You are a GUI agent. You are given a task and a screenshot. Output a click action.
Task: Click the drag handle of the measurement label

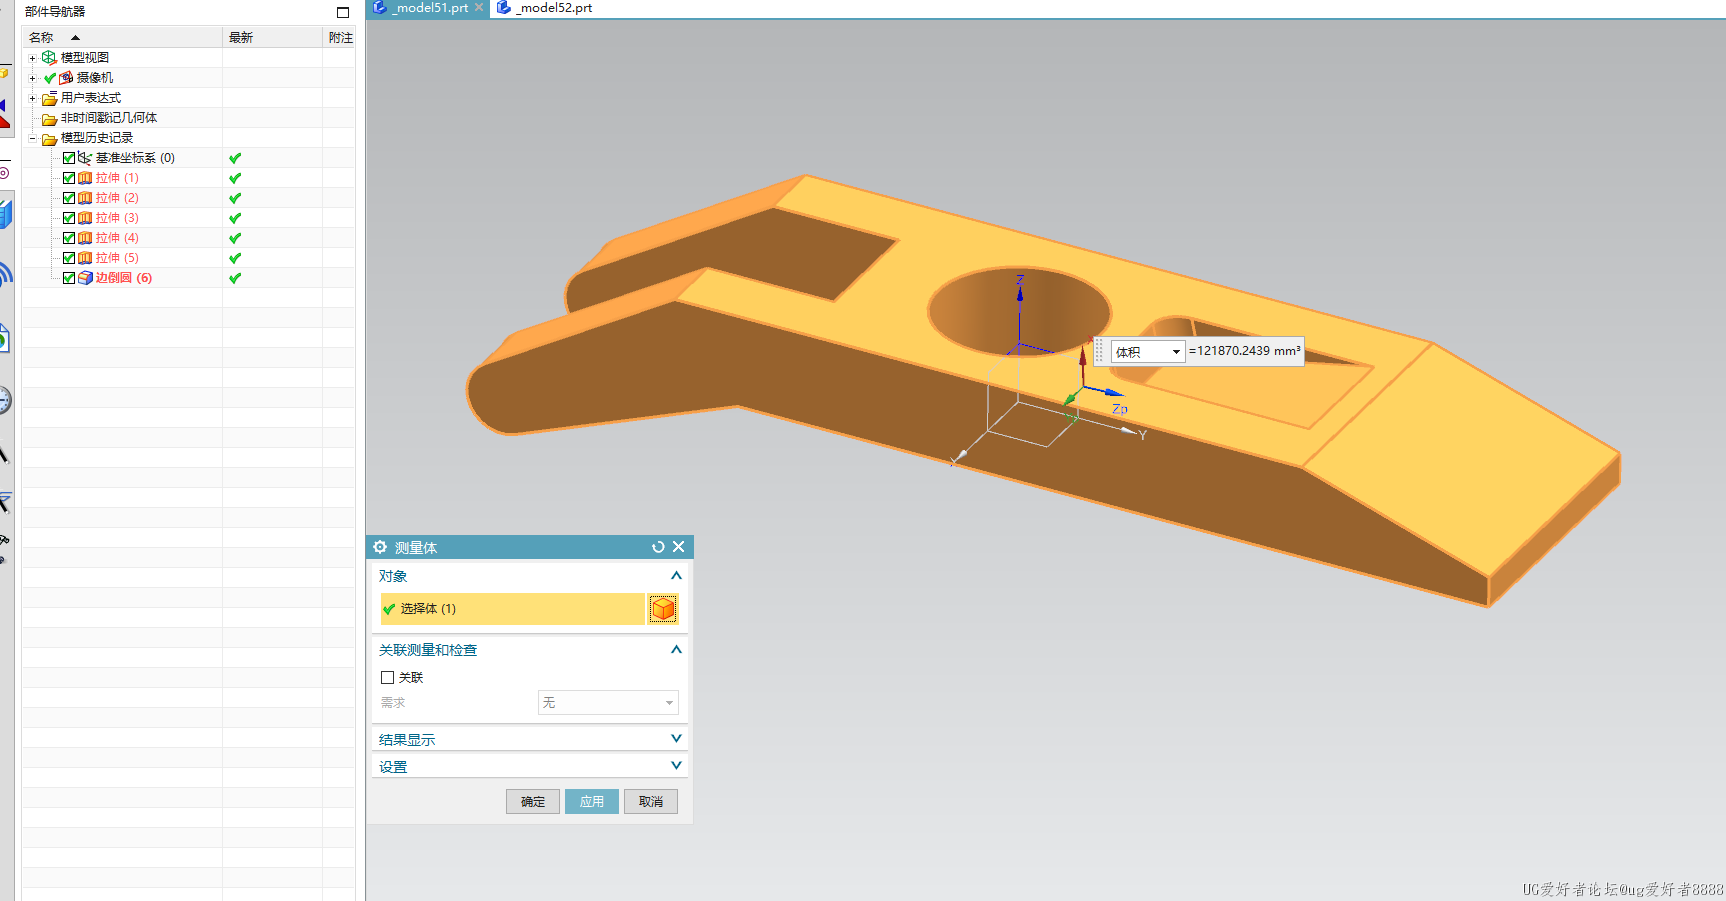(1100, 352)
